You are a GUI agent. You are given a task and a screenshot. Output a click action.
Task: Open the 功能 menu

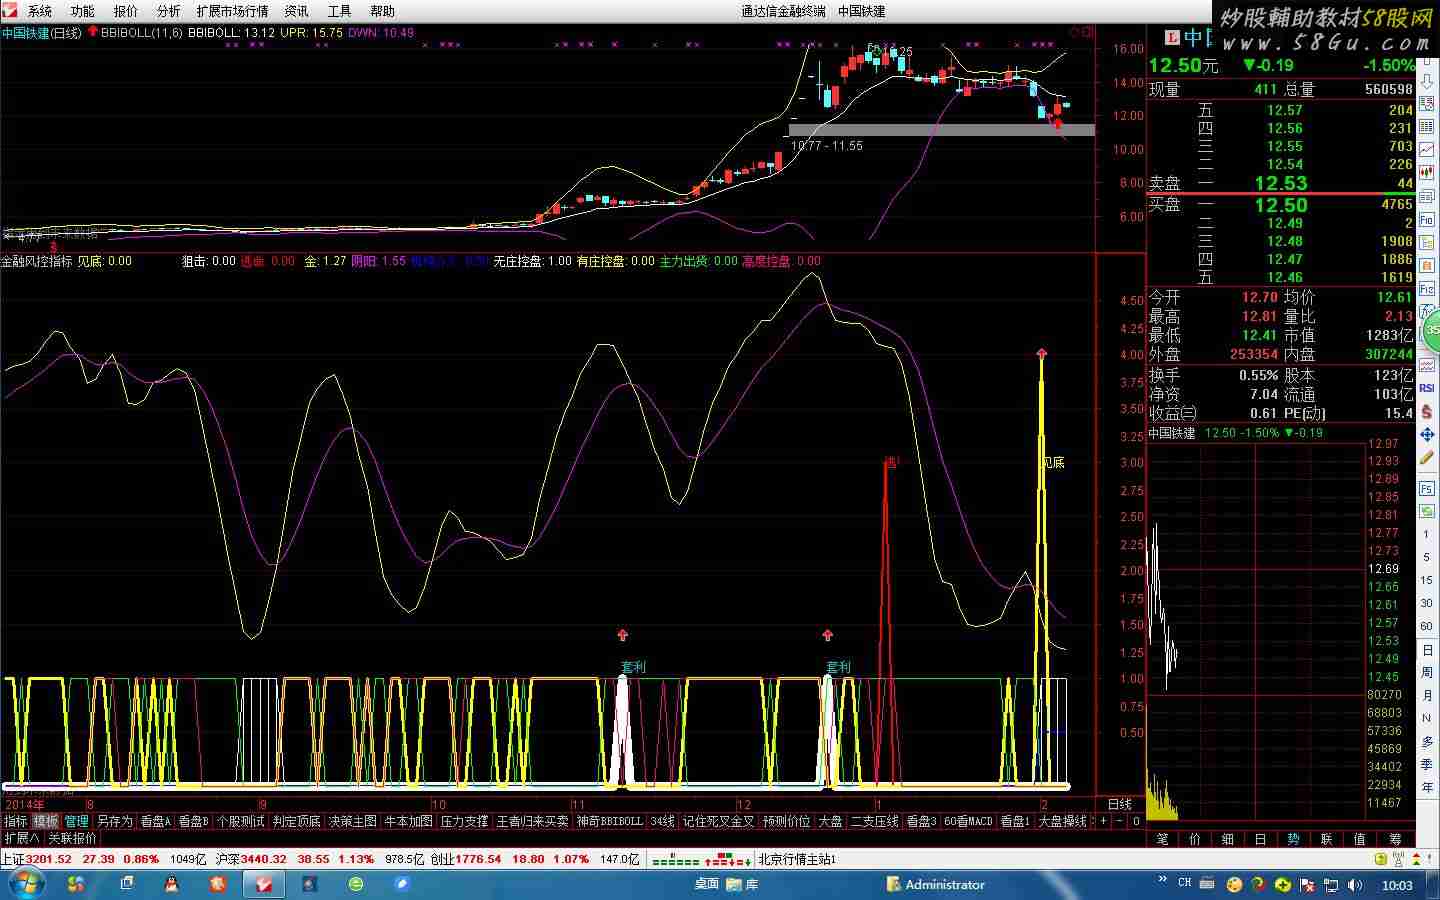[83, 11]
